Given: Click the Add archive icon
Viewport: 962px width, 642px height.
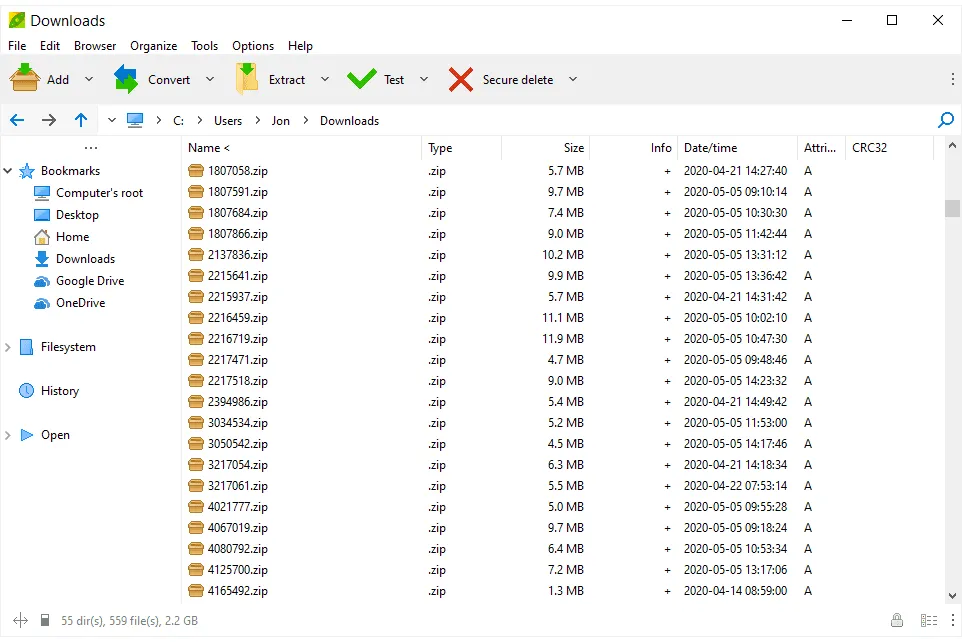Looking at the screenshot, I should click(25, 78).
